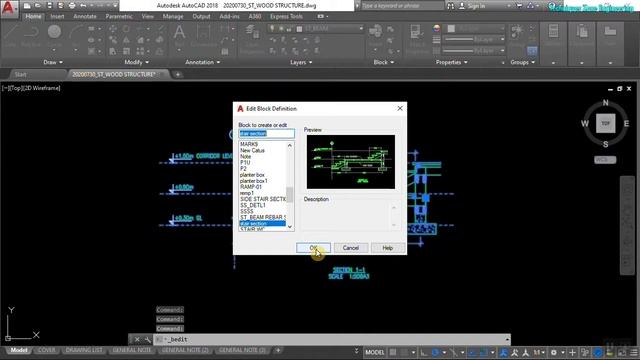Toggle ortho mode in status bar
The image size is (640, 360).
[x=424, y=352]
